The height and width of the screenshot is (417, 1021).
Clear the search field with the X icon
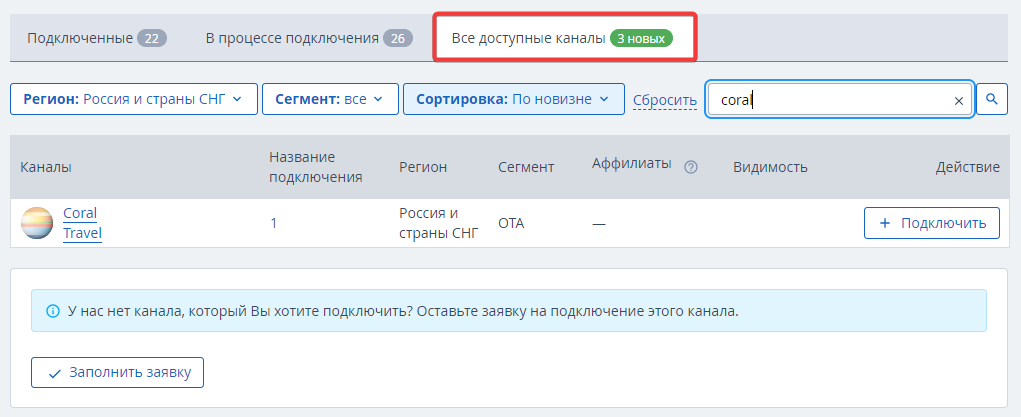(x=958, y=100)
